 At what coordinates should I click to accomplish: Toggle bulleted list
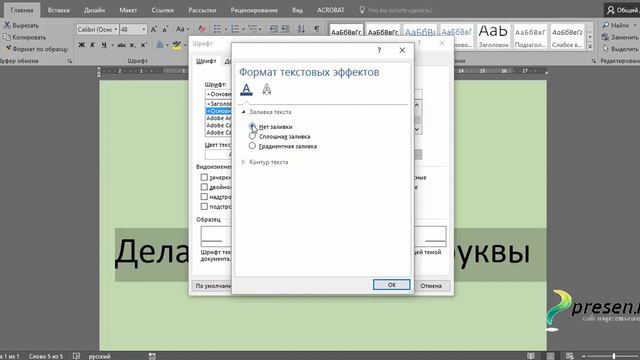click(x=218, y=29)
